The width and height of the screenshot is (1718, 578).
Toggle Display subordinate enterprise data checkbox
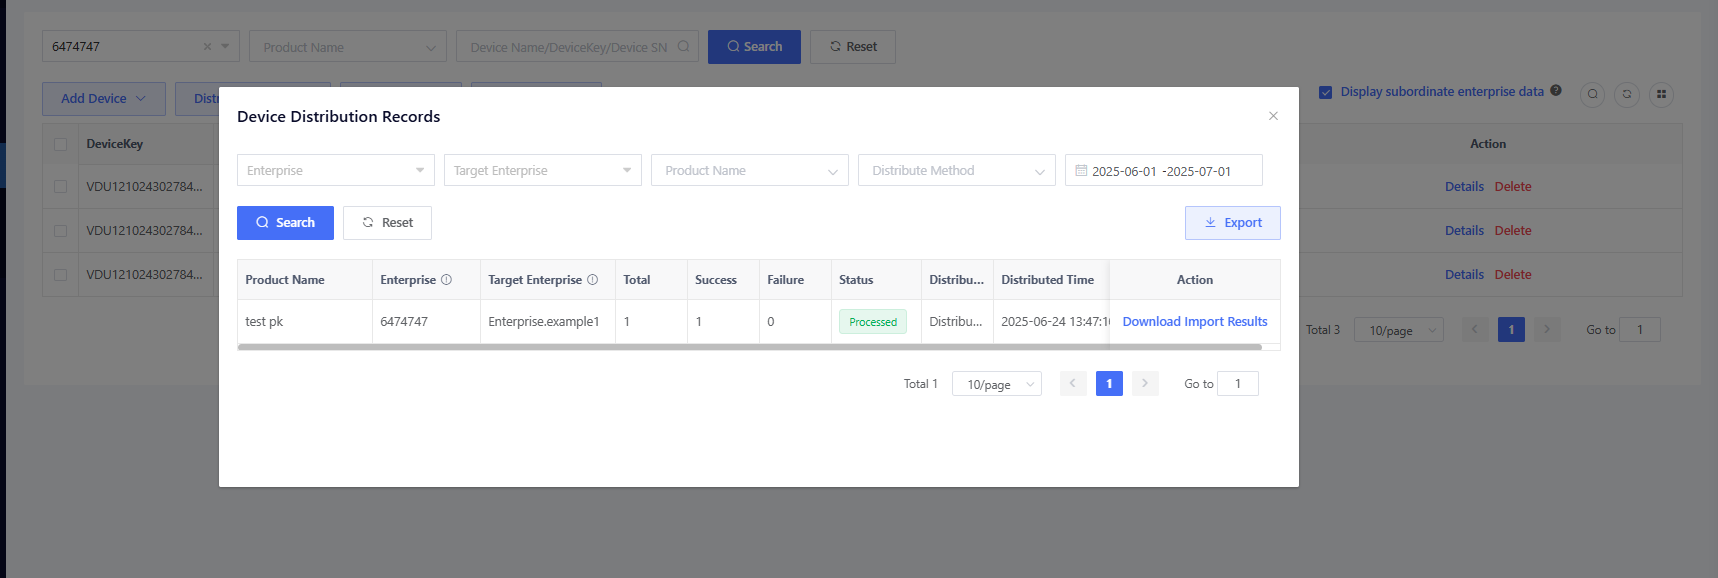(x=1325, y=92)
